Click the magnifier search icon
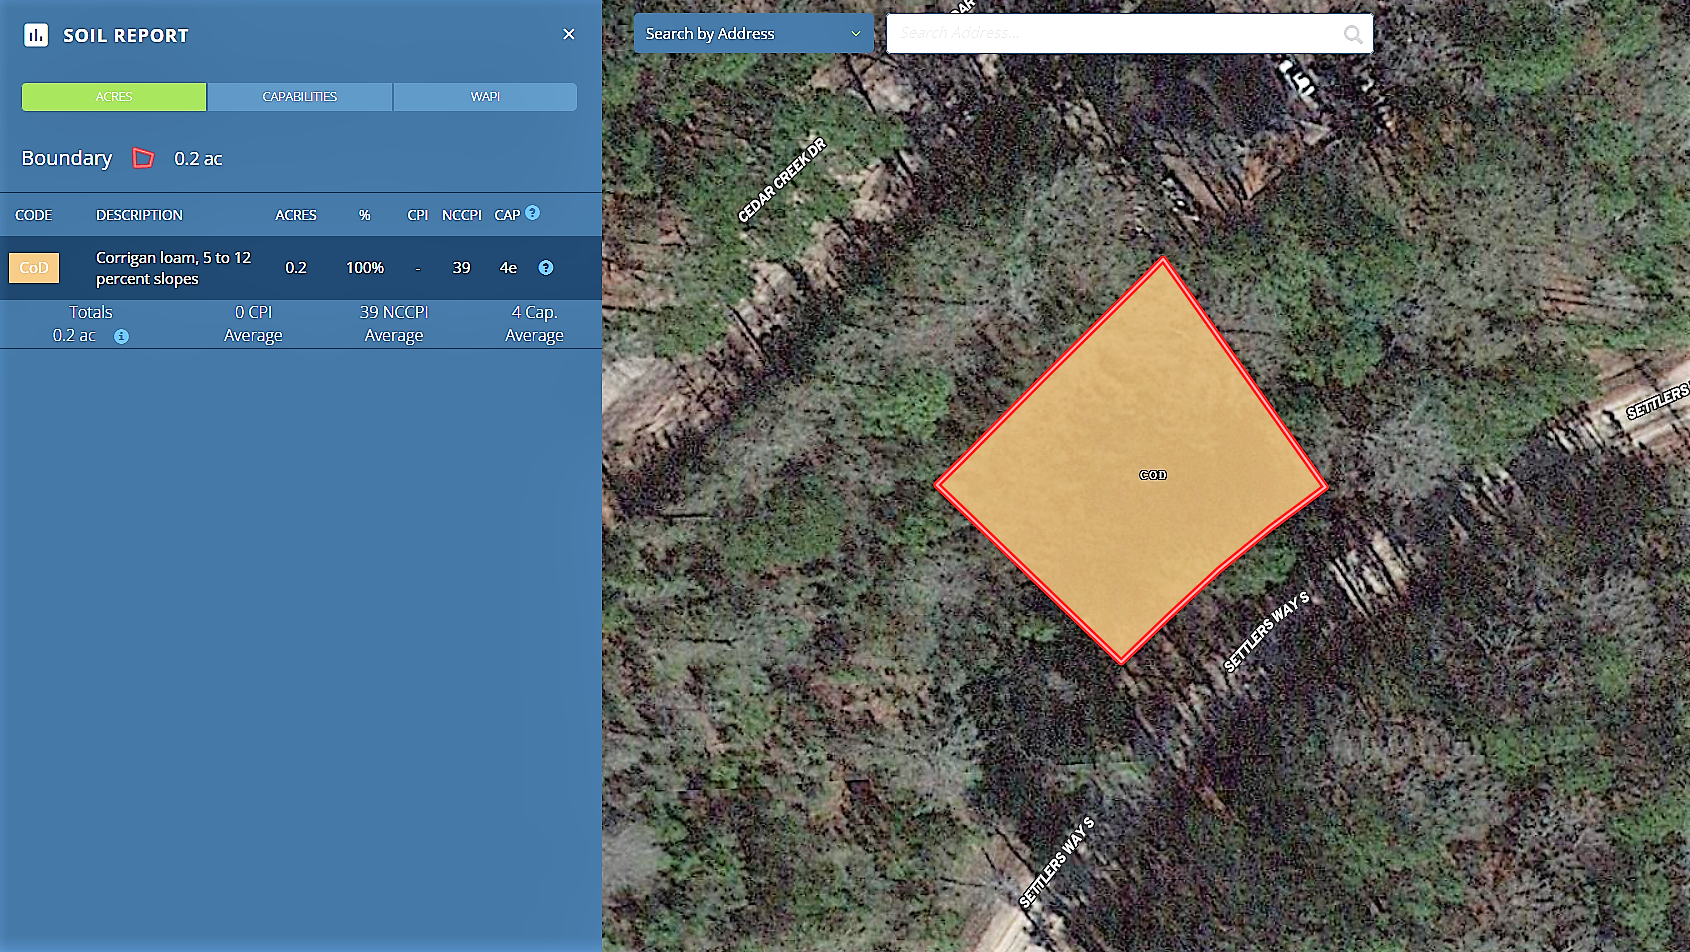This screenshot has height=952, width=1690. point(1352,34)
